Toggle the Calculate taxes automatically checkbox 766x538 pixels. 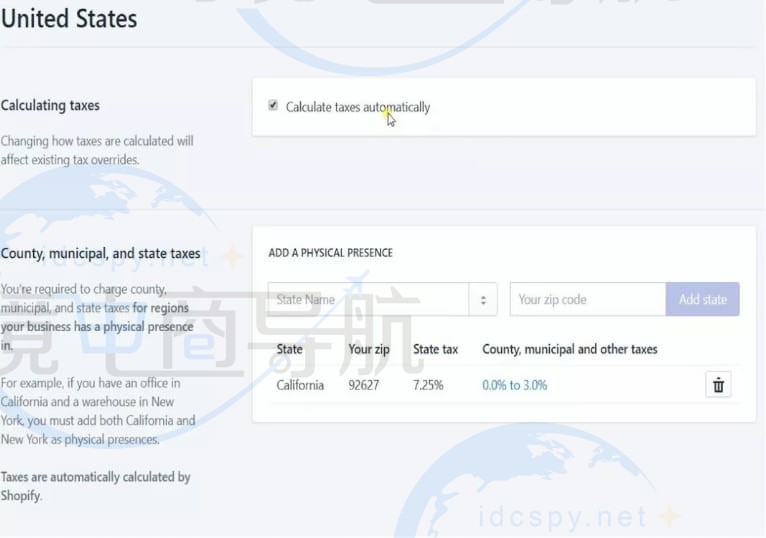(x=273, y=106)
